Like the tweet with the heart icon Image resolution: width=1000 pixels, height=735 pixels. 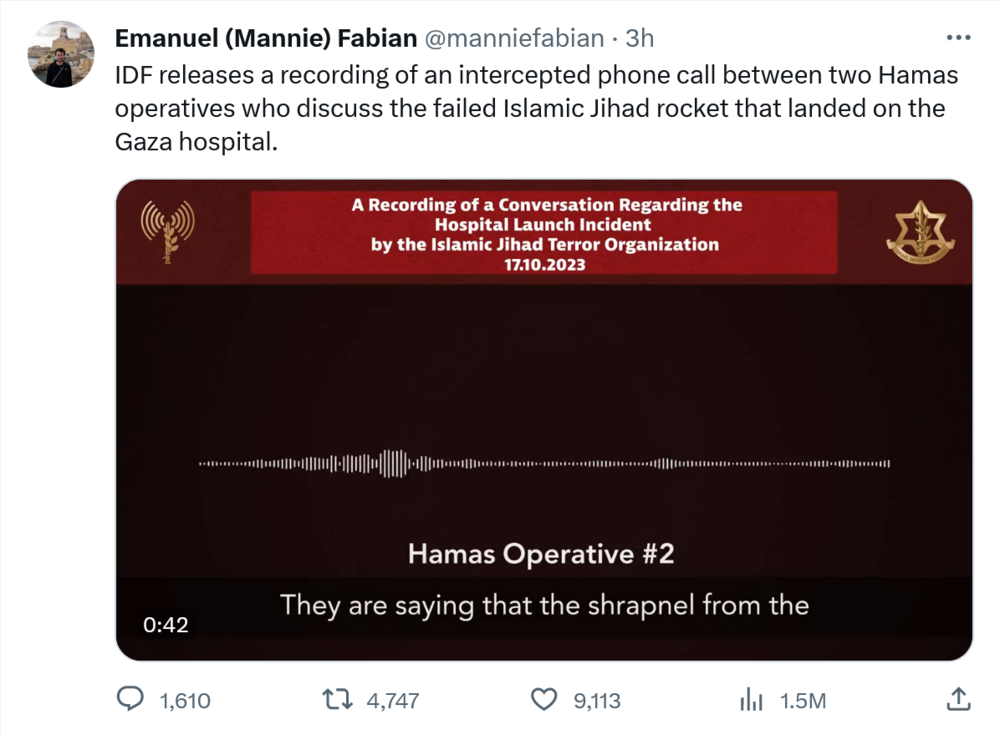pyautogui.click(x=544, y=699)
